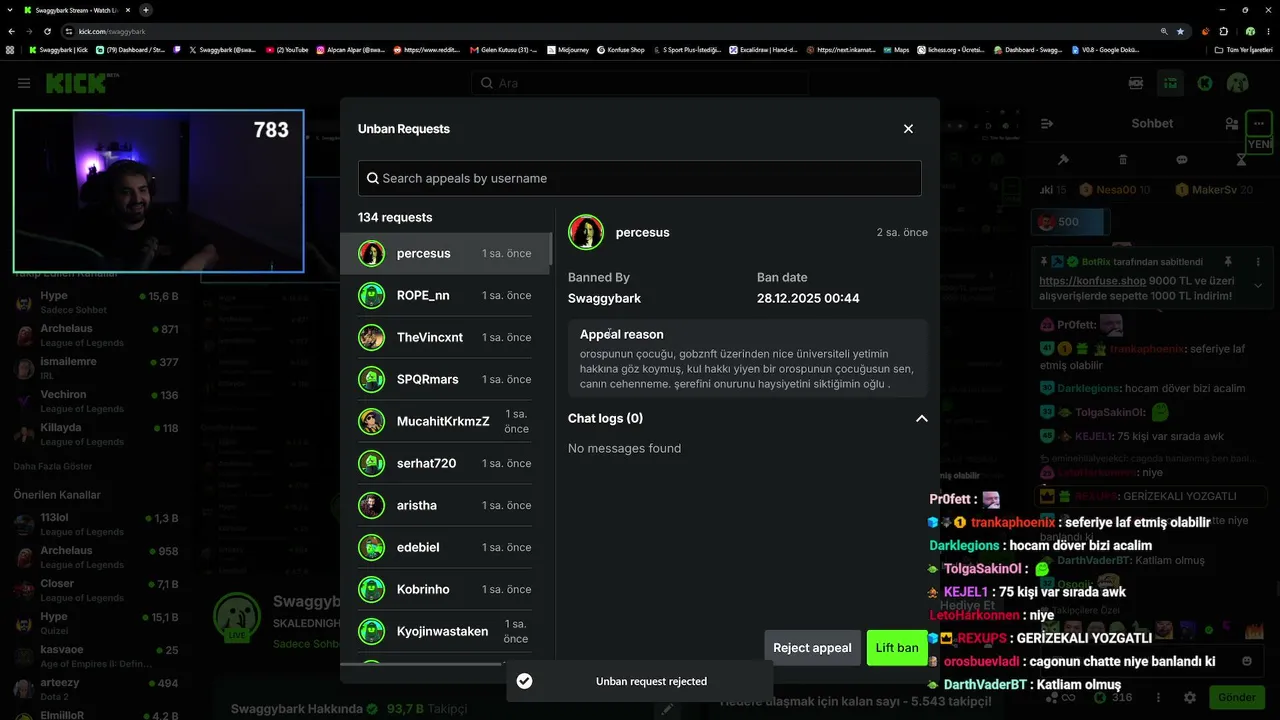Viewport: 1280px width, 720px height.
Task: Click Reject appeal button
Action: [x=812, y=648]
